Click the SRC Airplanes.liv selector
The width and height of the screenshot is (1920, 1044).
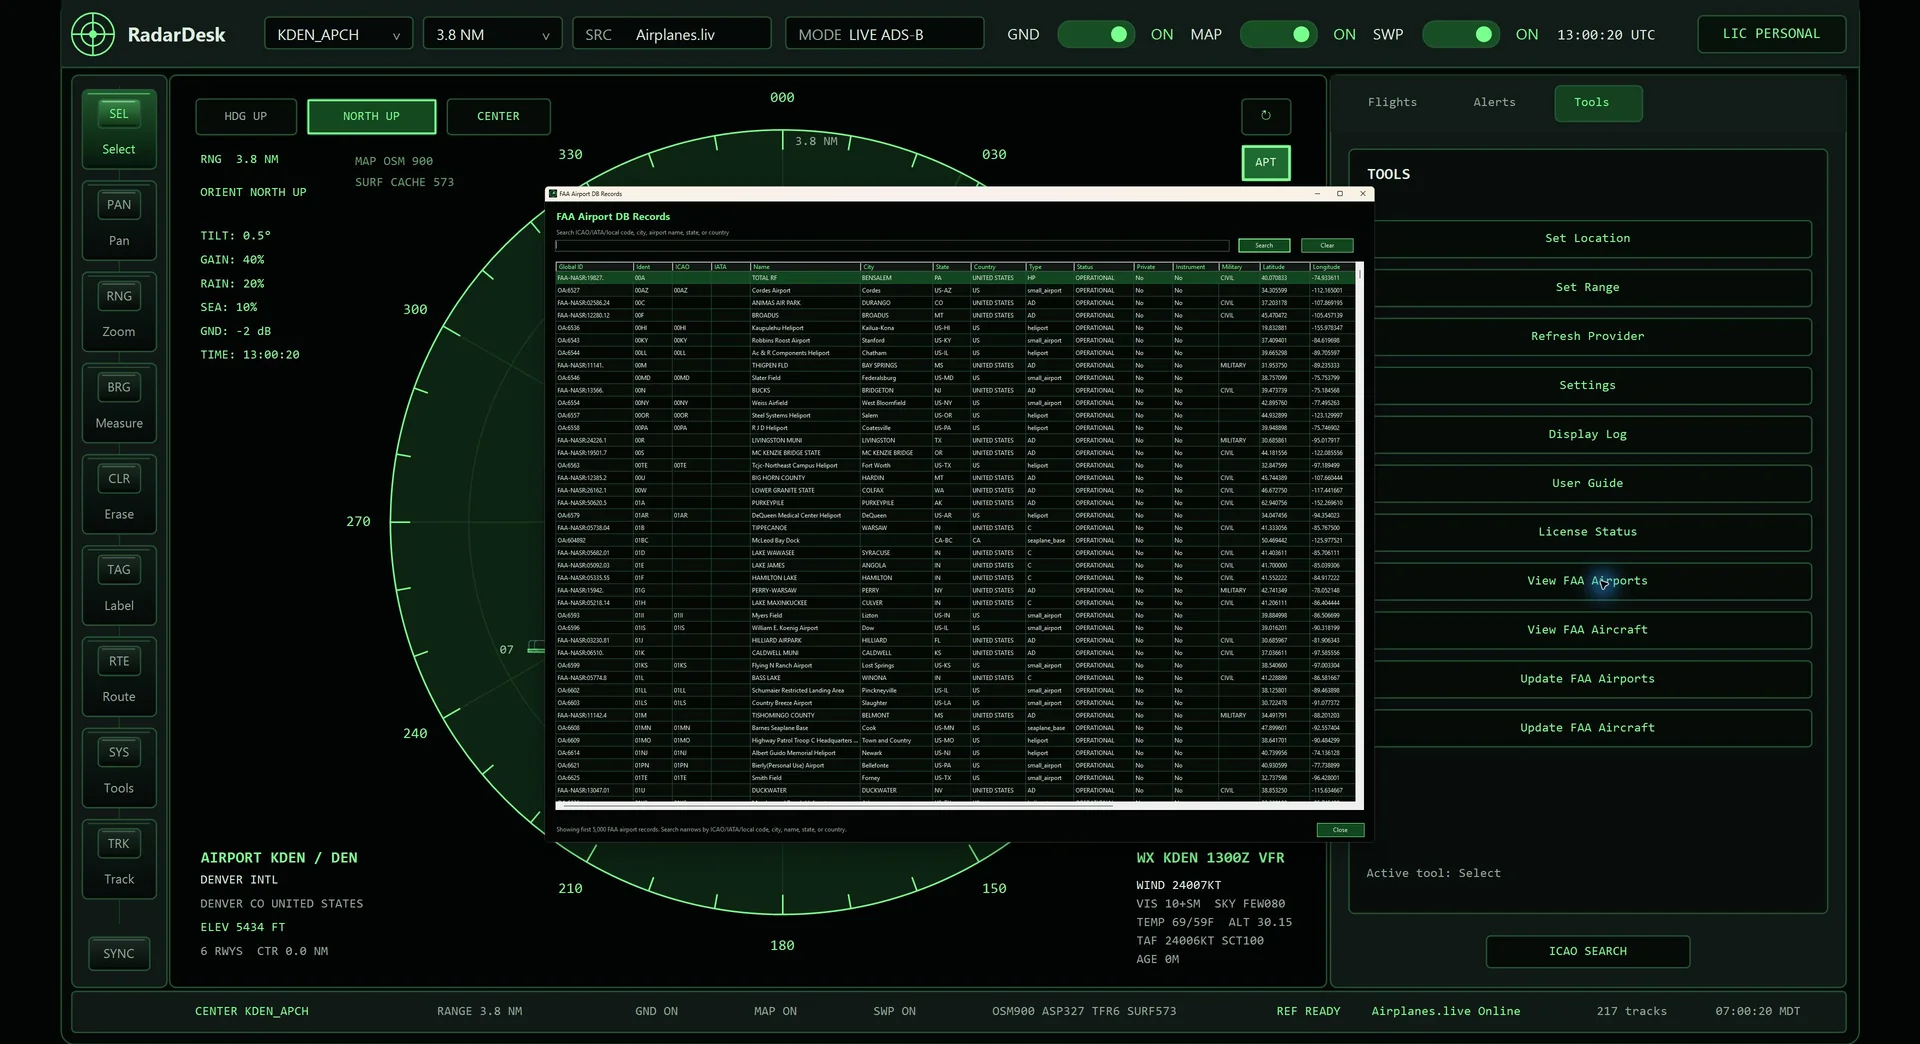[672, 34]
